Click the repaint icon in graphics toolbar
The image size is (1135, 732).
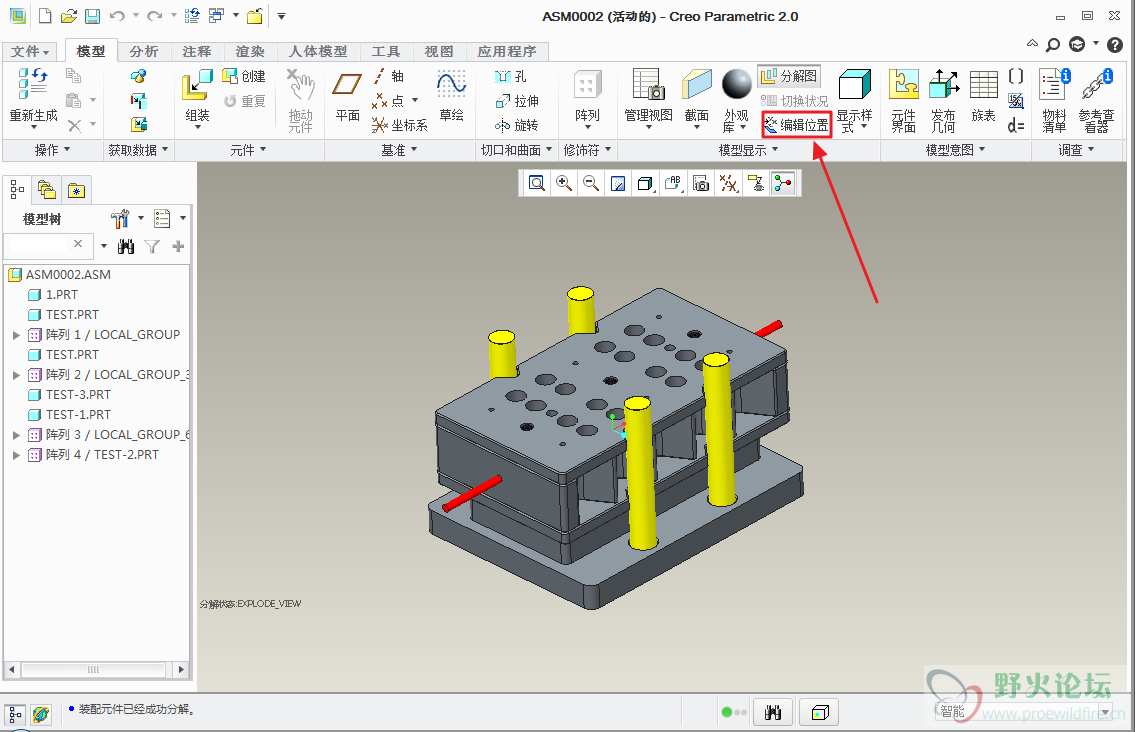coord(618,183)
